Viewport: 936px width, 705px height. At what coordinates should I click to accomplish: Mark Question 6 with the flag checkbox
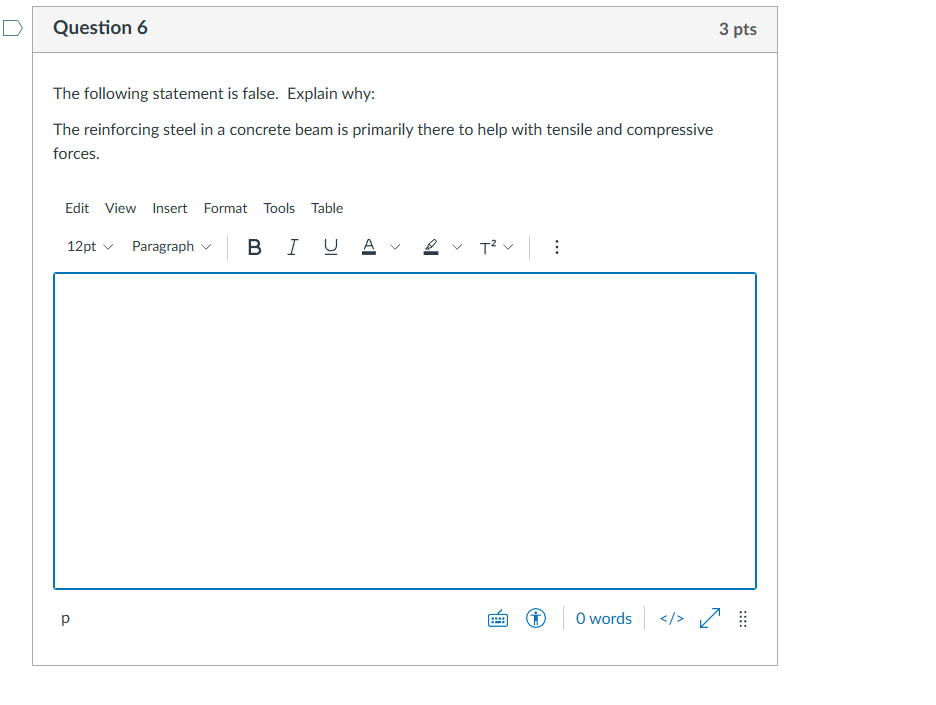[x=11, y=29]
